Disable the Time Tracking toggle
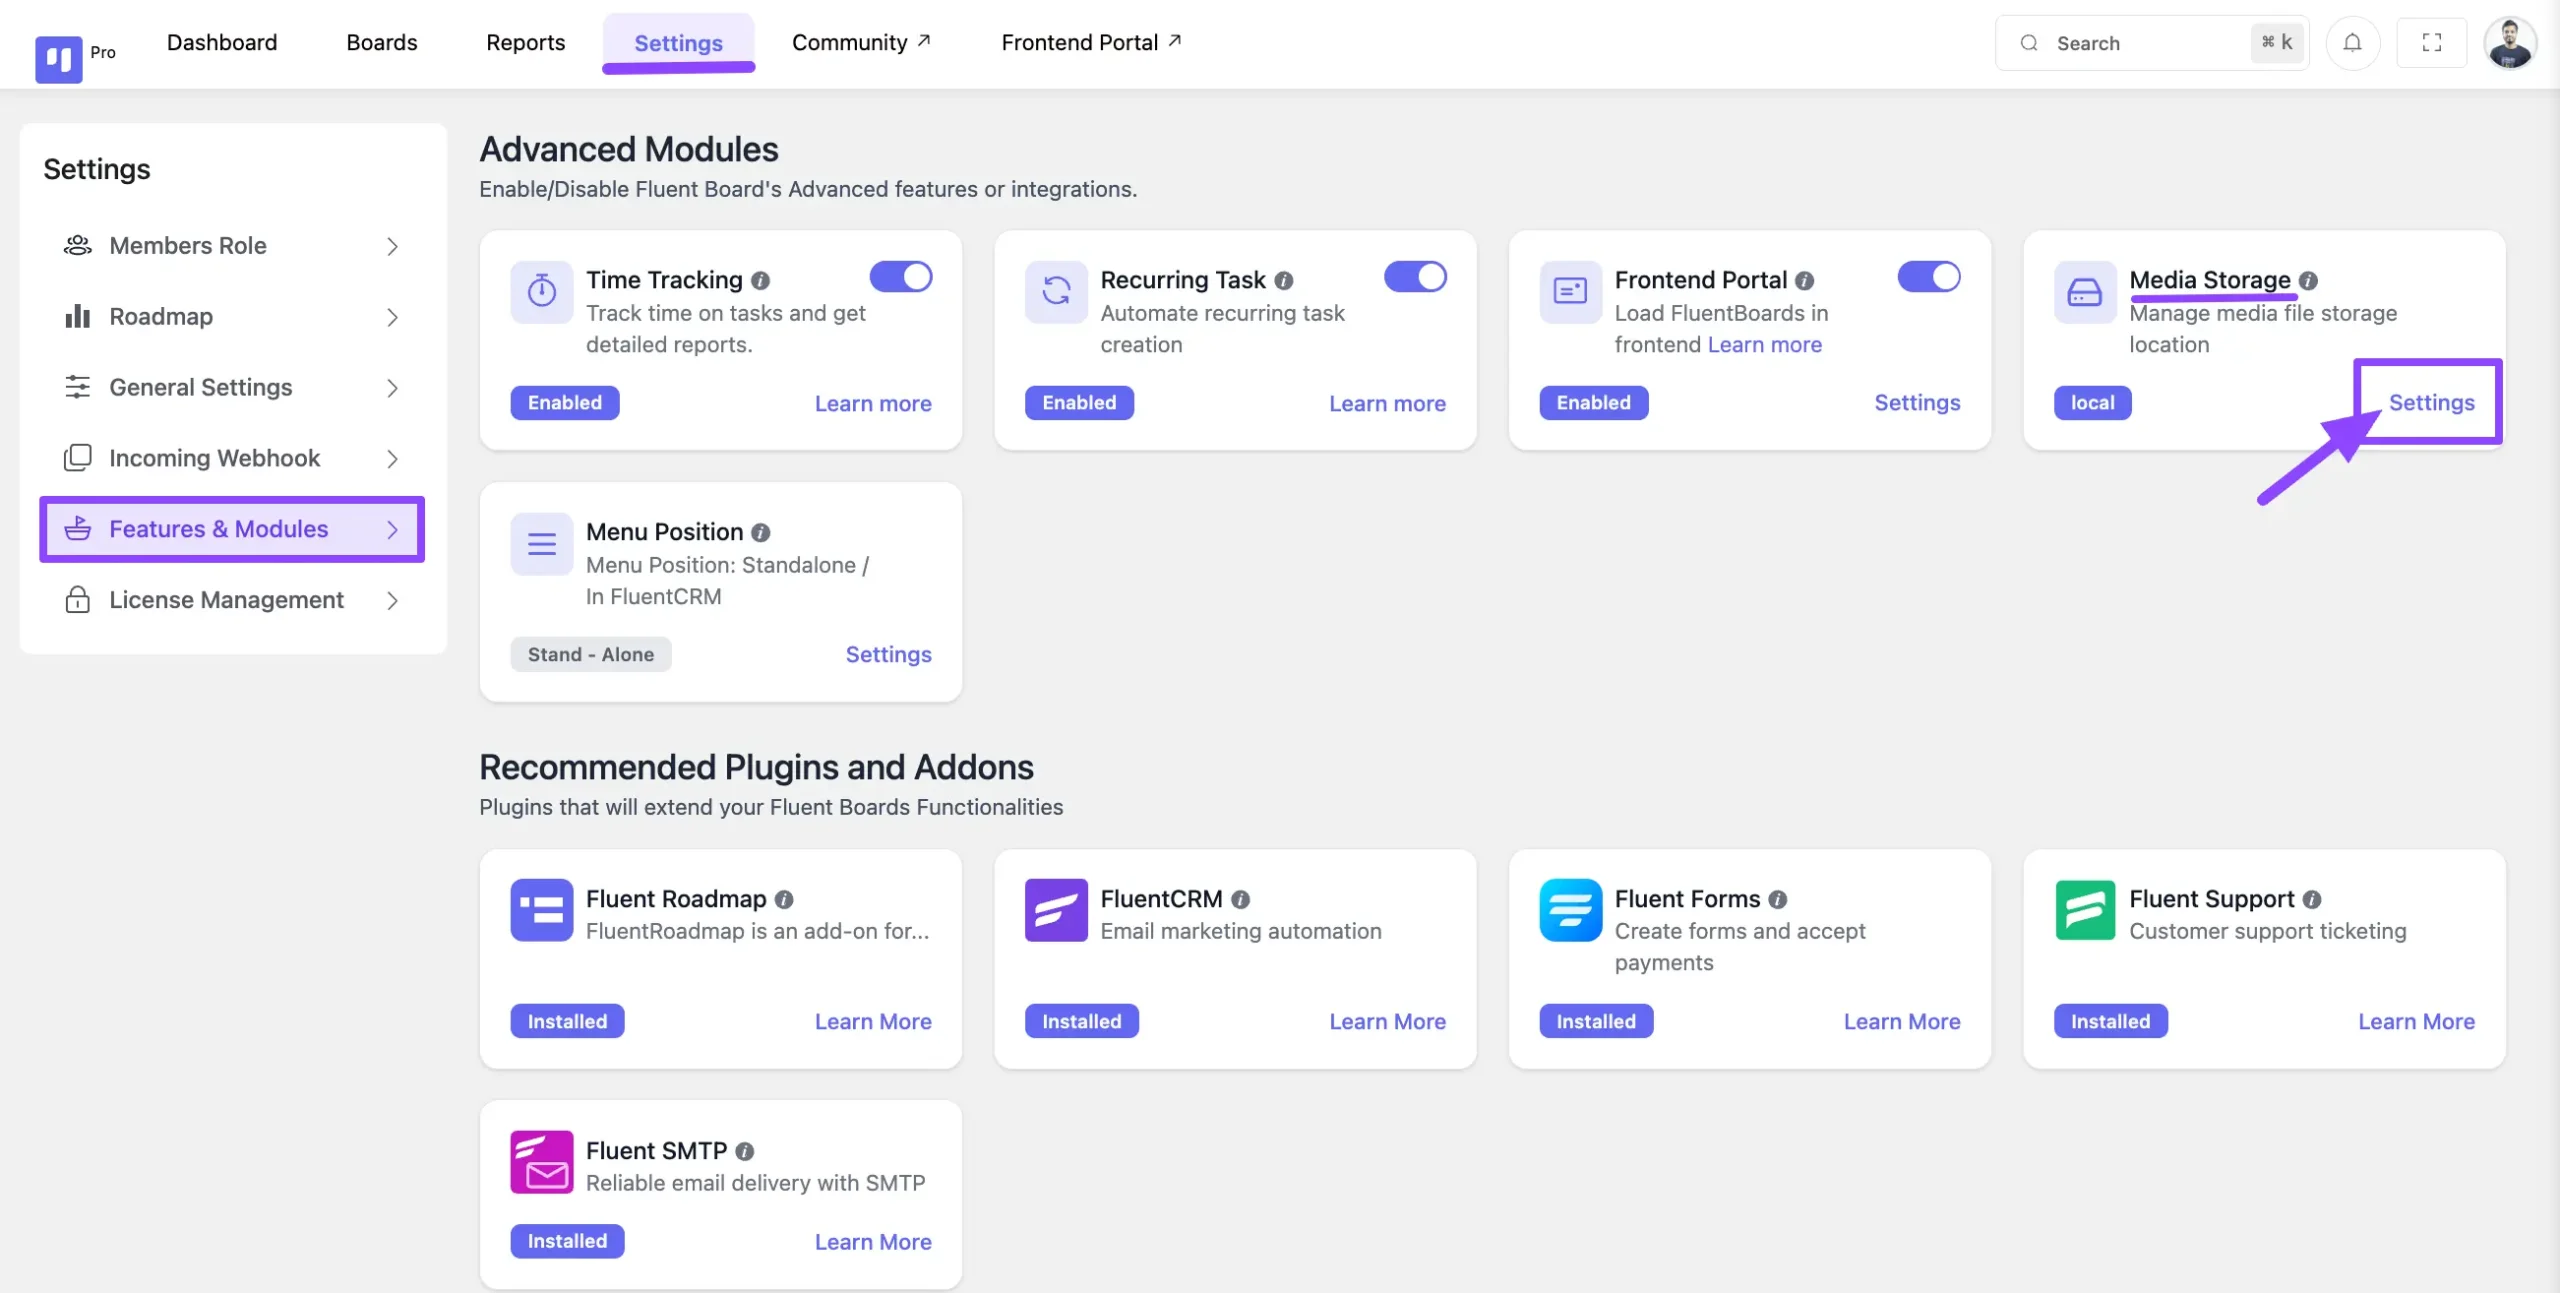The height and width of the screenshot is (1293, 2560). coord(900,277)
